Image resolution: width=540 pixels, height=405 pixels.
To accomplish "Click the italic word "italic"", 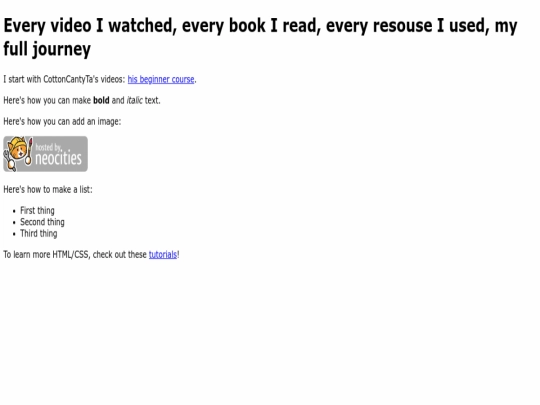I will [134, 100].
